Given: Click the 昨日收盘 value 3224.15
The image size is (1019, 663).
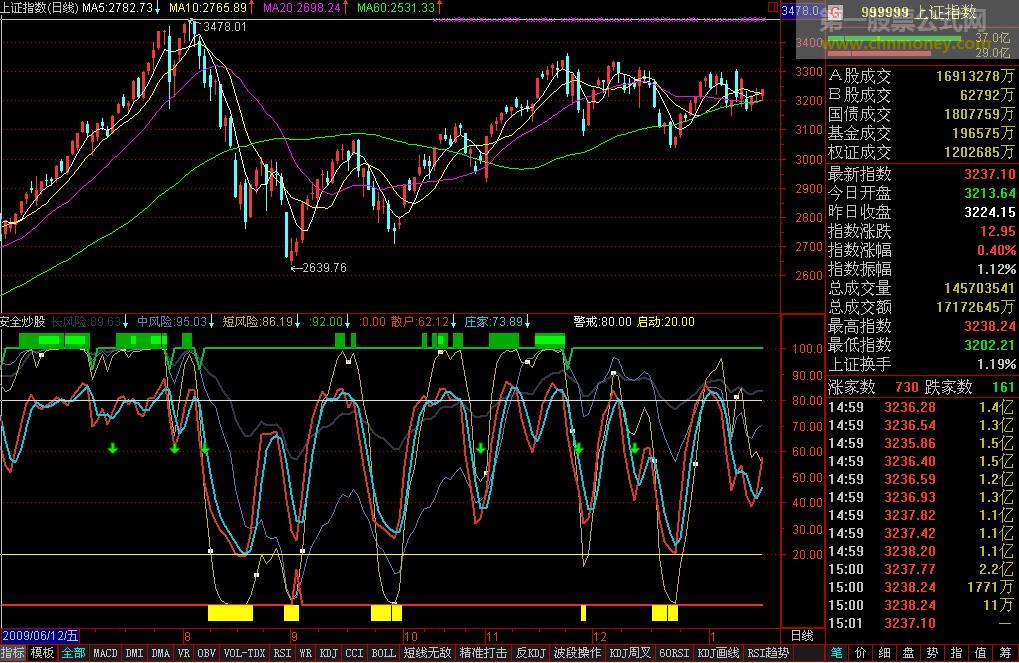Looking at the screenshot, I should tap(989, 212).
